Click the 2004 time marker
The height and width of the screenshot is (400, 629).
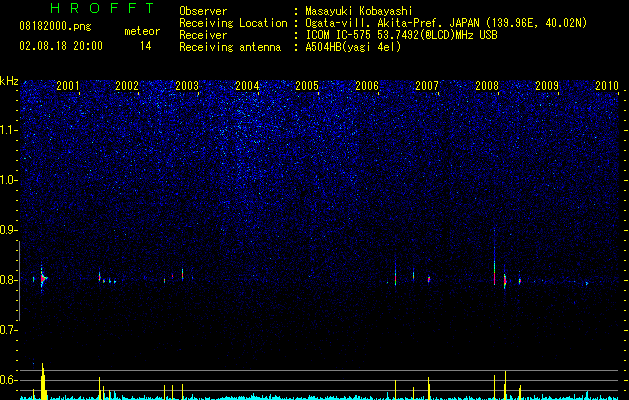[247, 86]
